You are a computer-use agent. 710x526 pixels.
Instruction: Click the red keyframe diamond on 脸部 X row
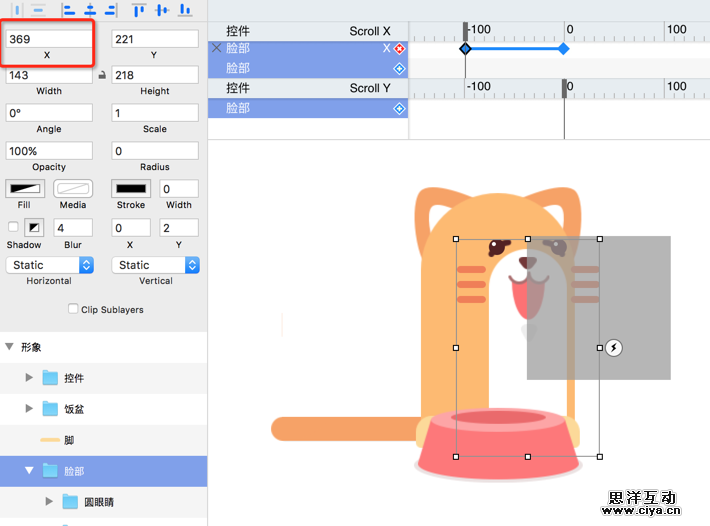(x=399, y=48)
